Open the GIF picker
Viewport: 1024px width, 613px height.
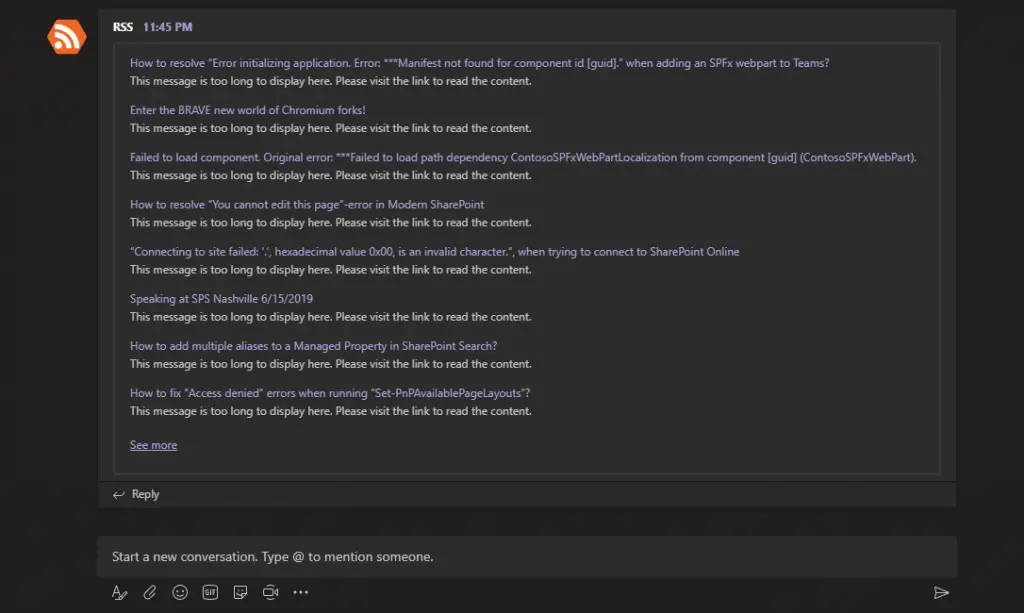click(210, 592)
